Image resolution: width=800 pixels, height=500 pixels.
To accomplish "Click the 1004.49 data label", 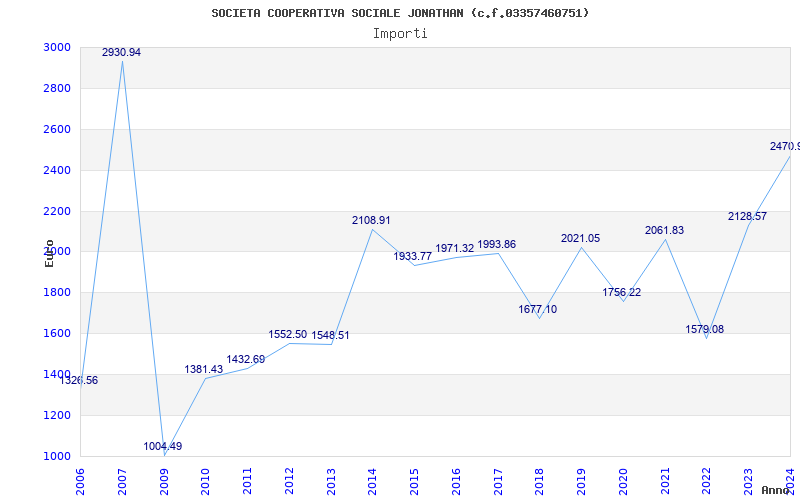I will (163, 446).
